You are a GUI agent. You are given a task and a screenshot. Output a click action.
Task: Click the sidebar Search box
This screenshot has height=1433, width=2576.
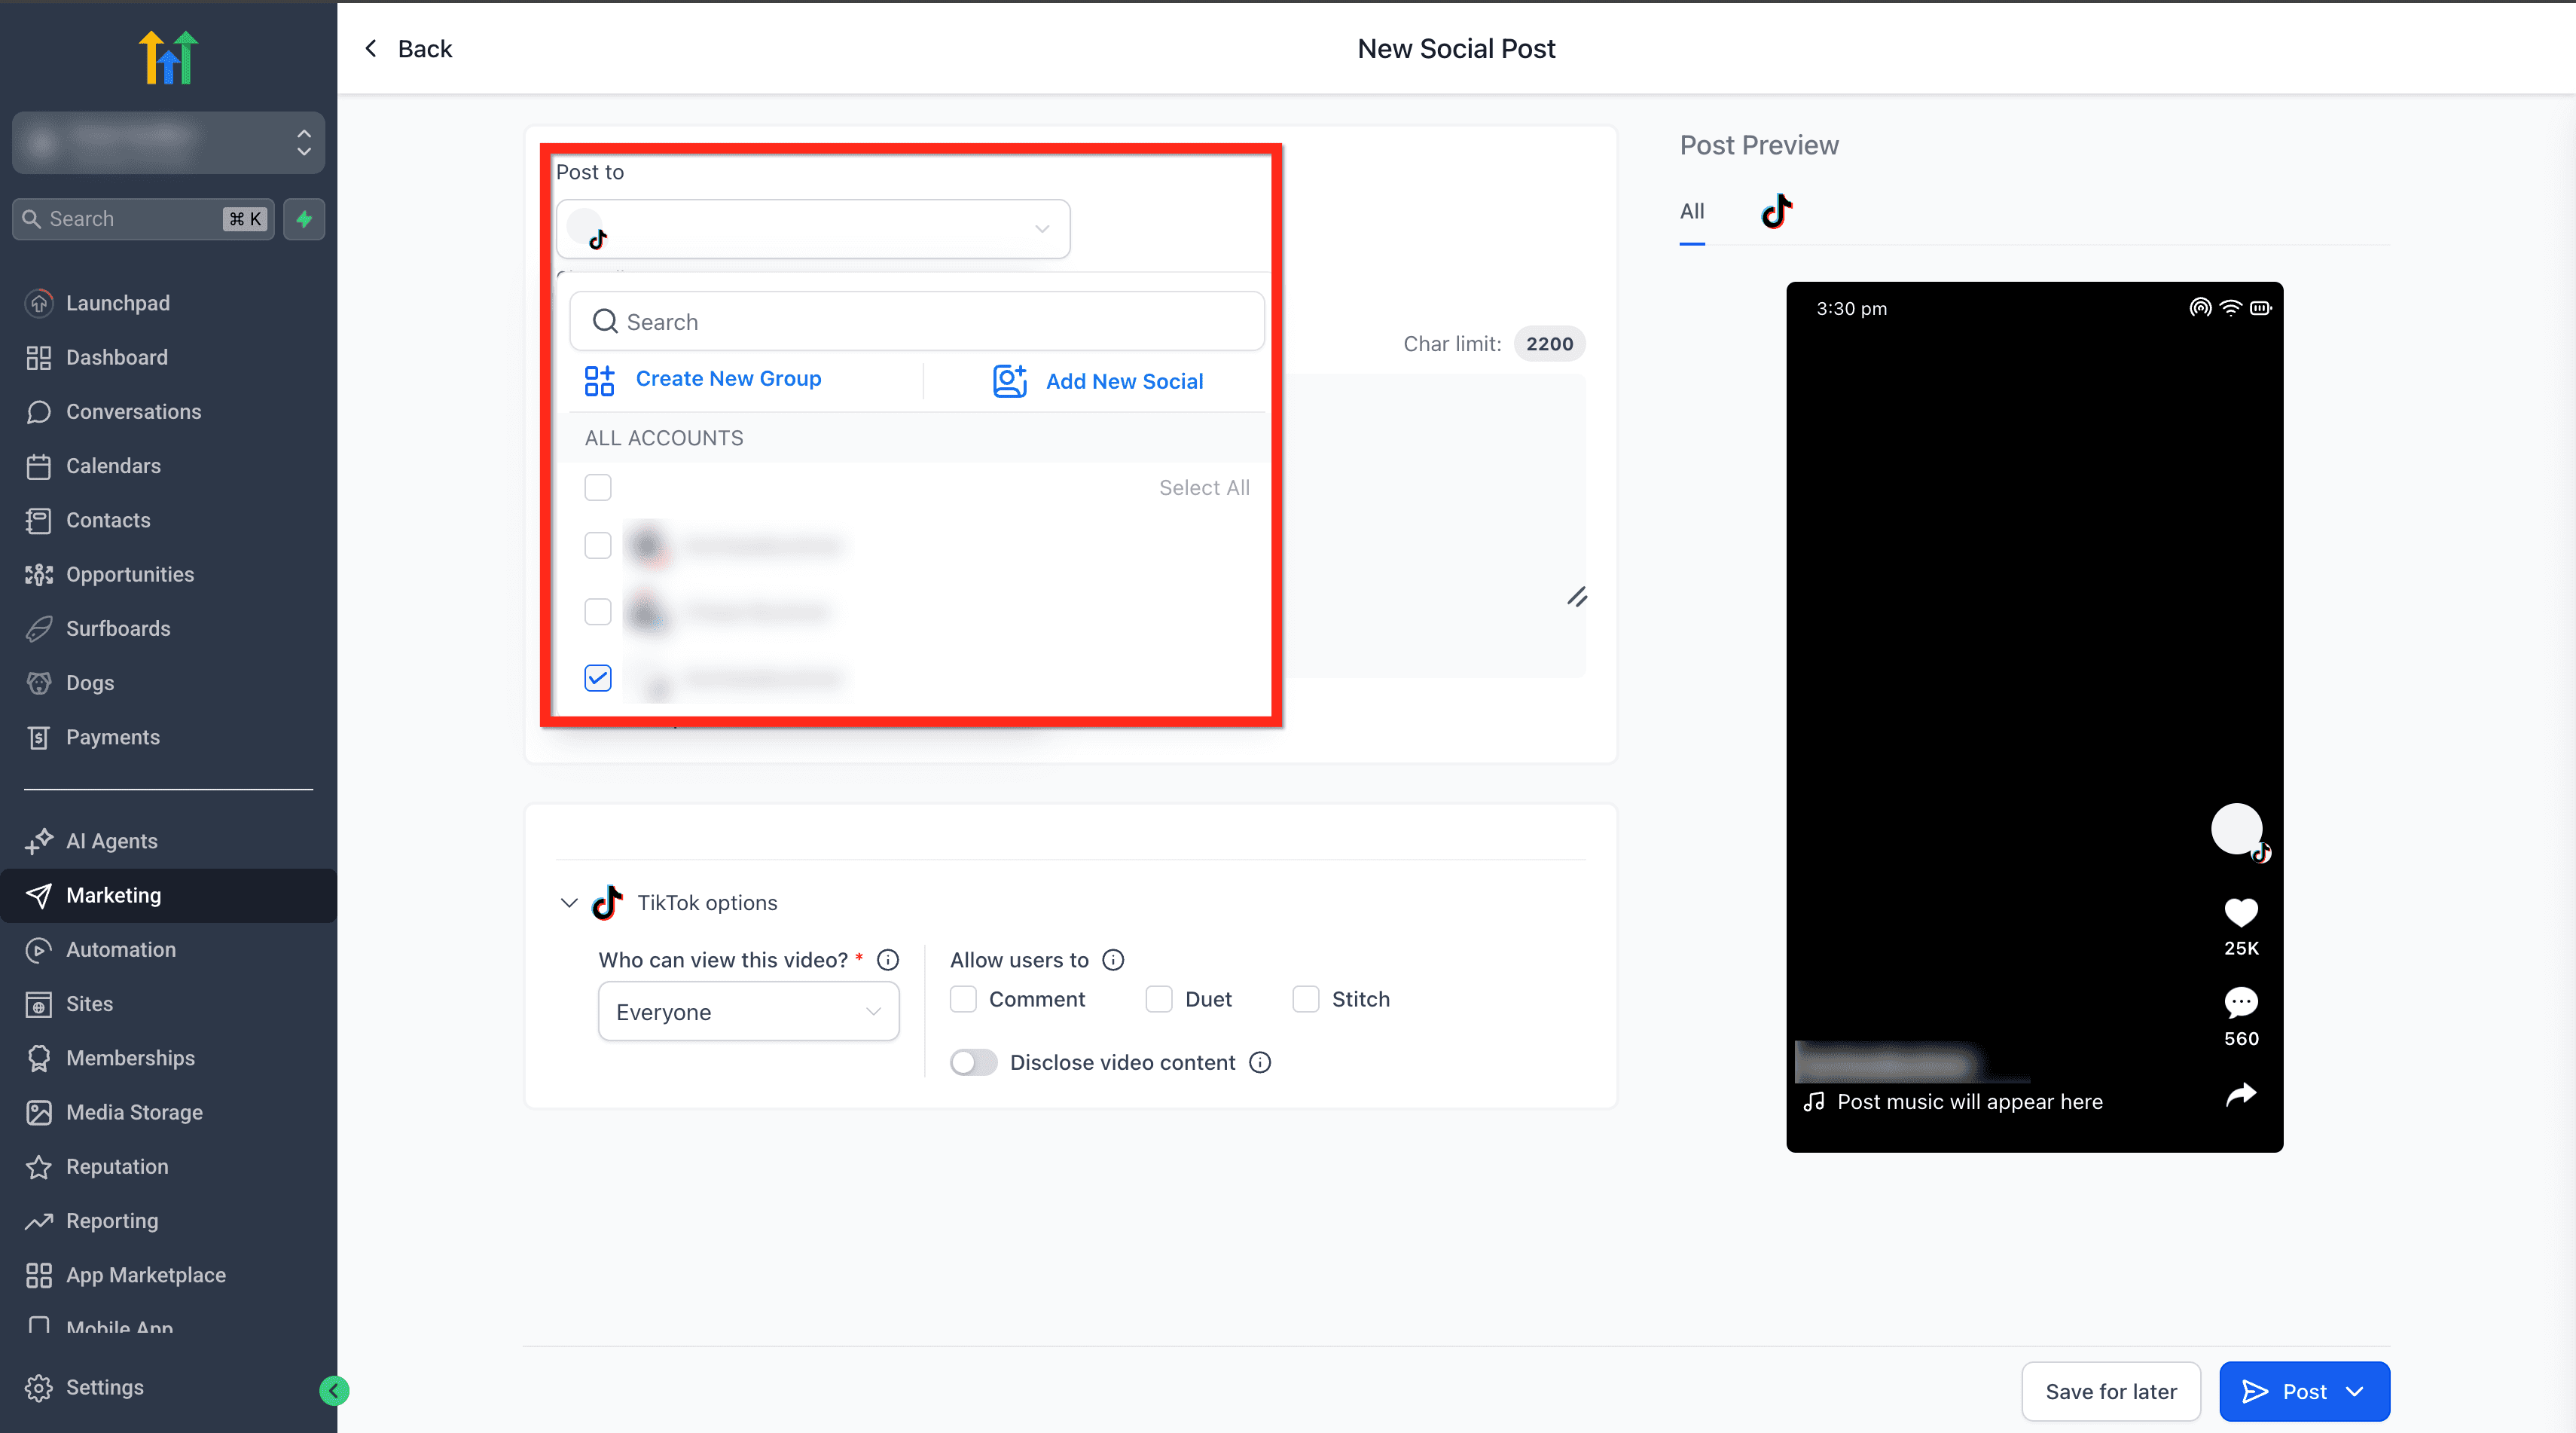coord(143,219)
